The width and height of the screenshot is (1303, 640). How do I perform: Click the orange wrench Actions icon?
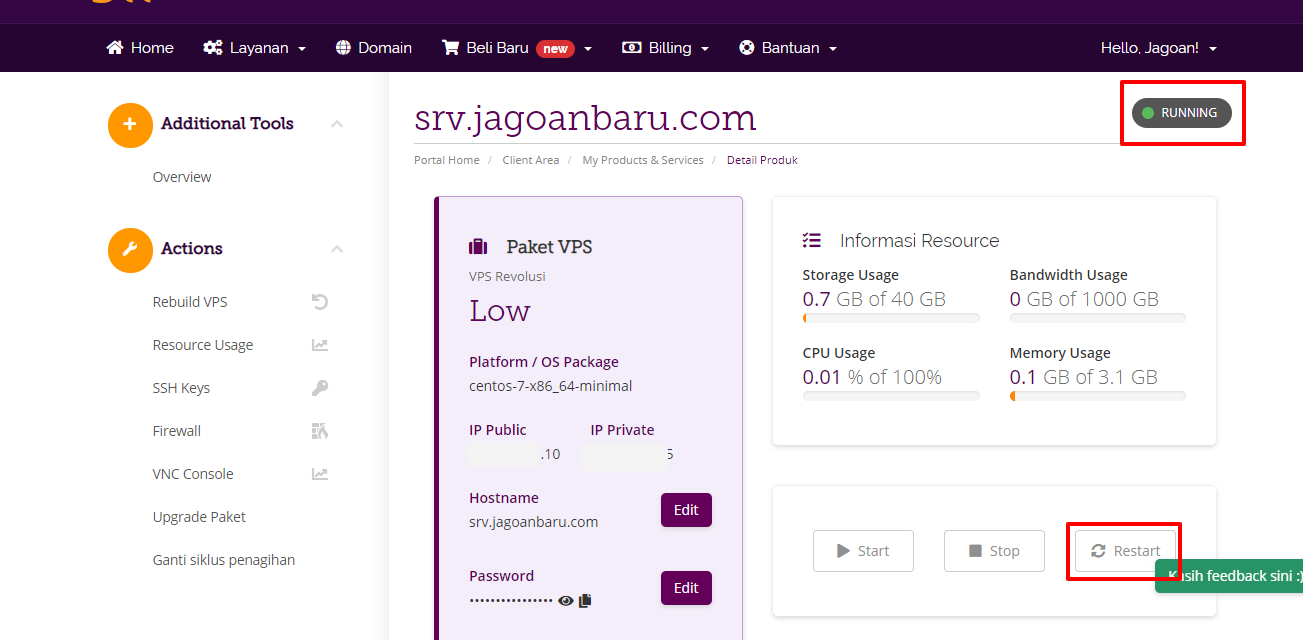tap(130, 250)
